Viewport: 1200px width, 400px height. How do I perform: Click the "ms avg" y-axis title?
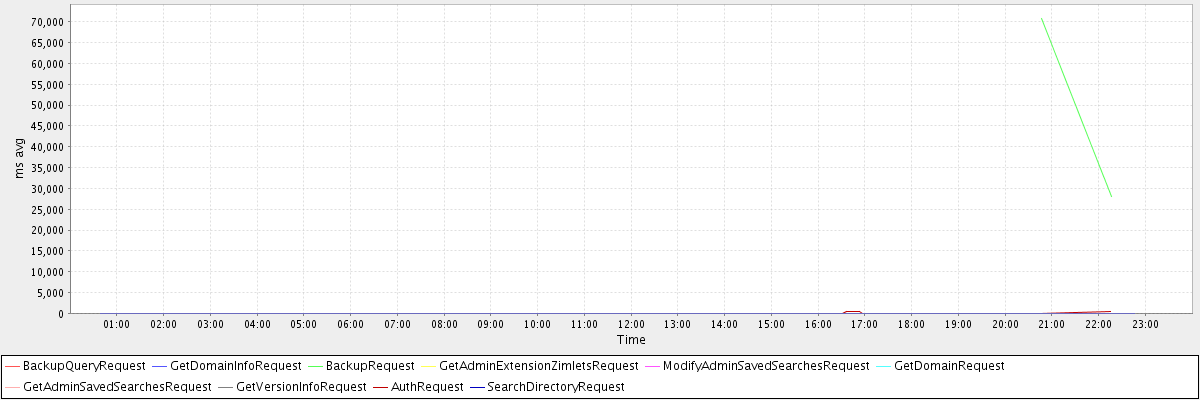point(21,158)
